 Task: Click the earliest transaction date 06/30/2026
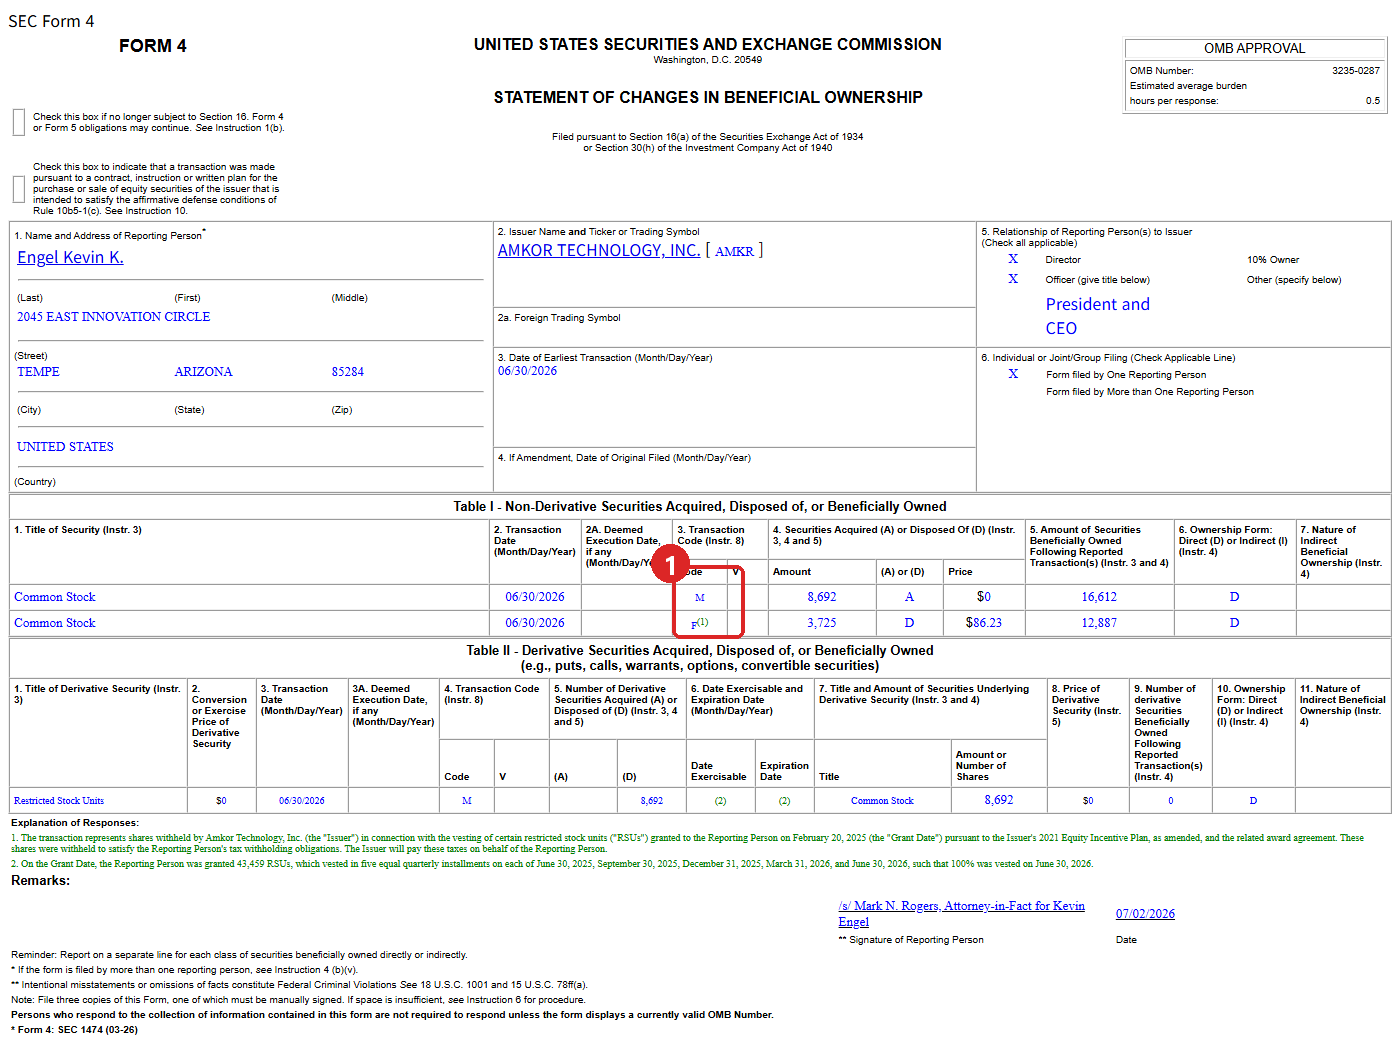528,371
